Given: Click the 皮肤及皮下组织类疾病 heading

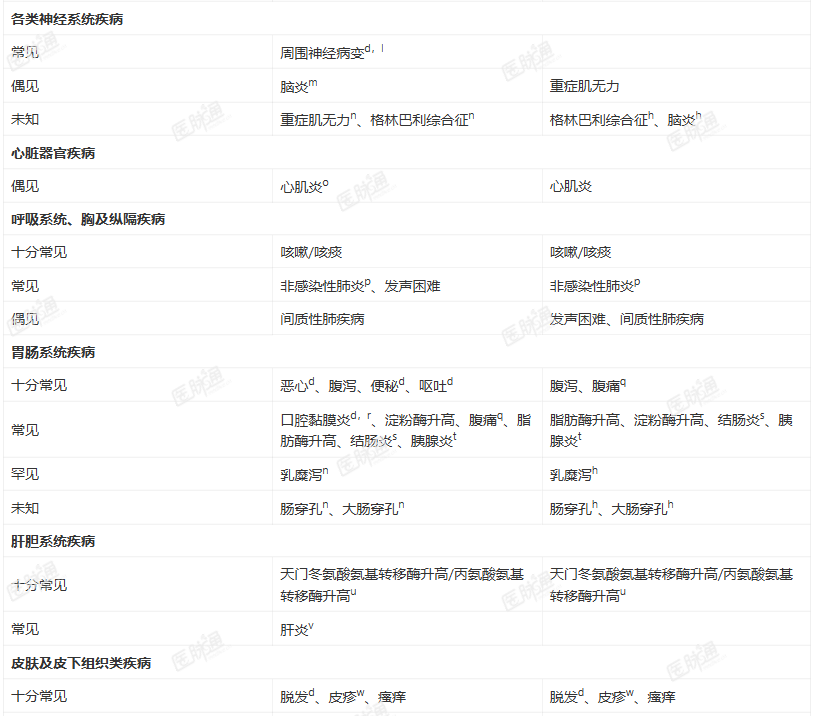Looking at the screenshot, I should [81, 663].
